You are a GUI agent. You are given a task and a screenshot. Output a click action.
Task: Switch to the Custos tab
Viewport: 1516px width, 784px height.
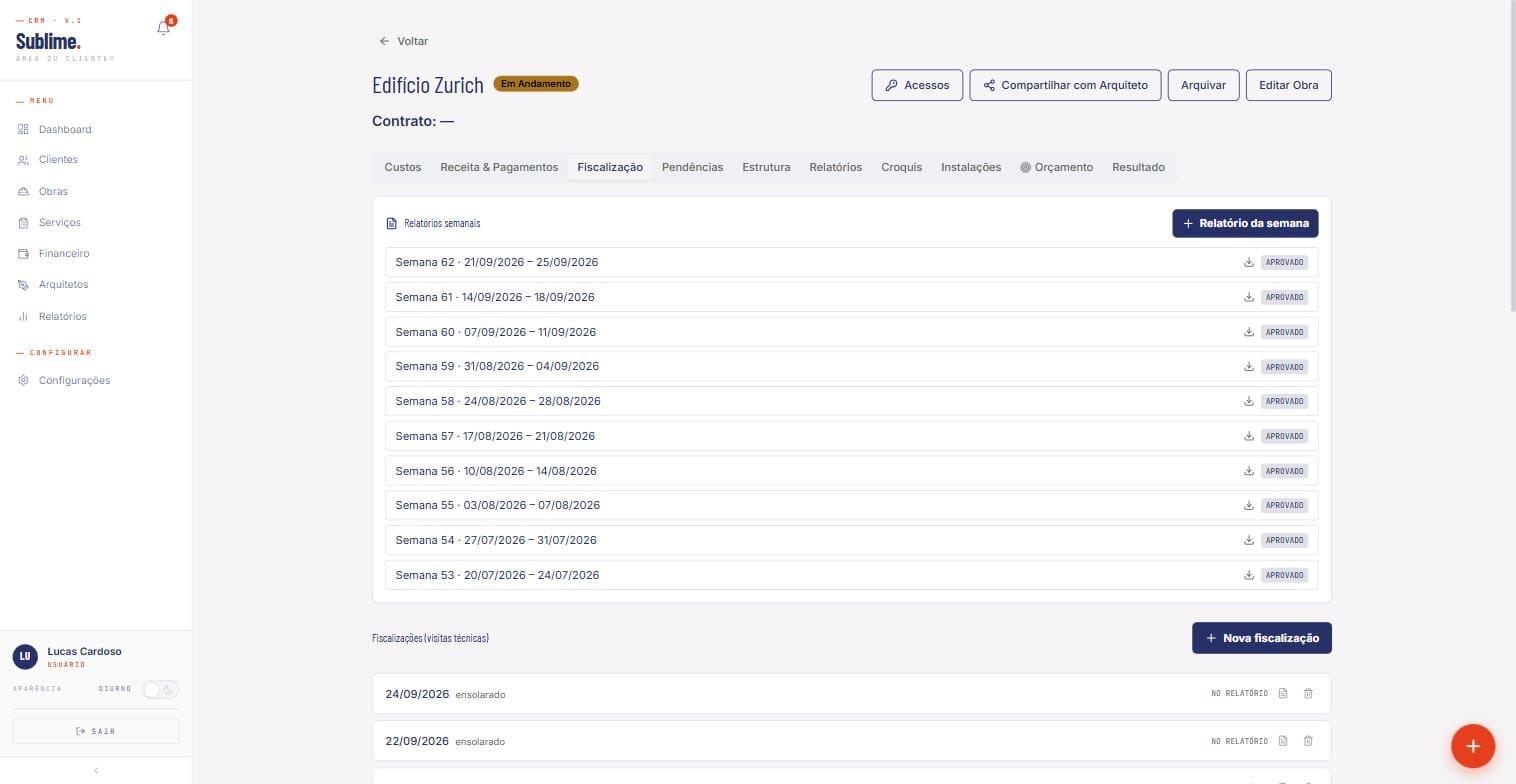click(403, 167)
